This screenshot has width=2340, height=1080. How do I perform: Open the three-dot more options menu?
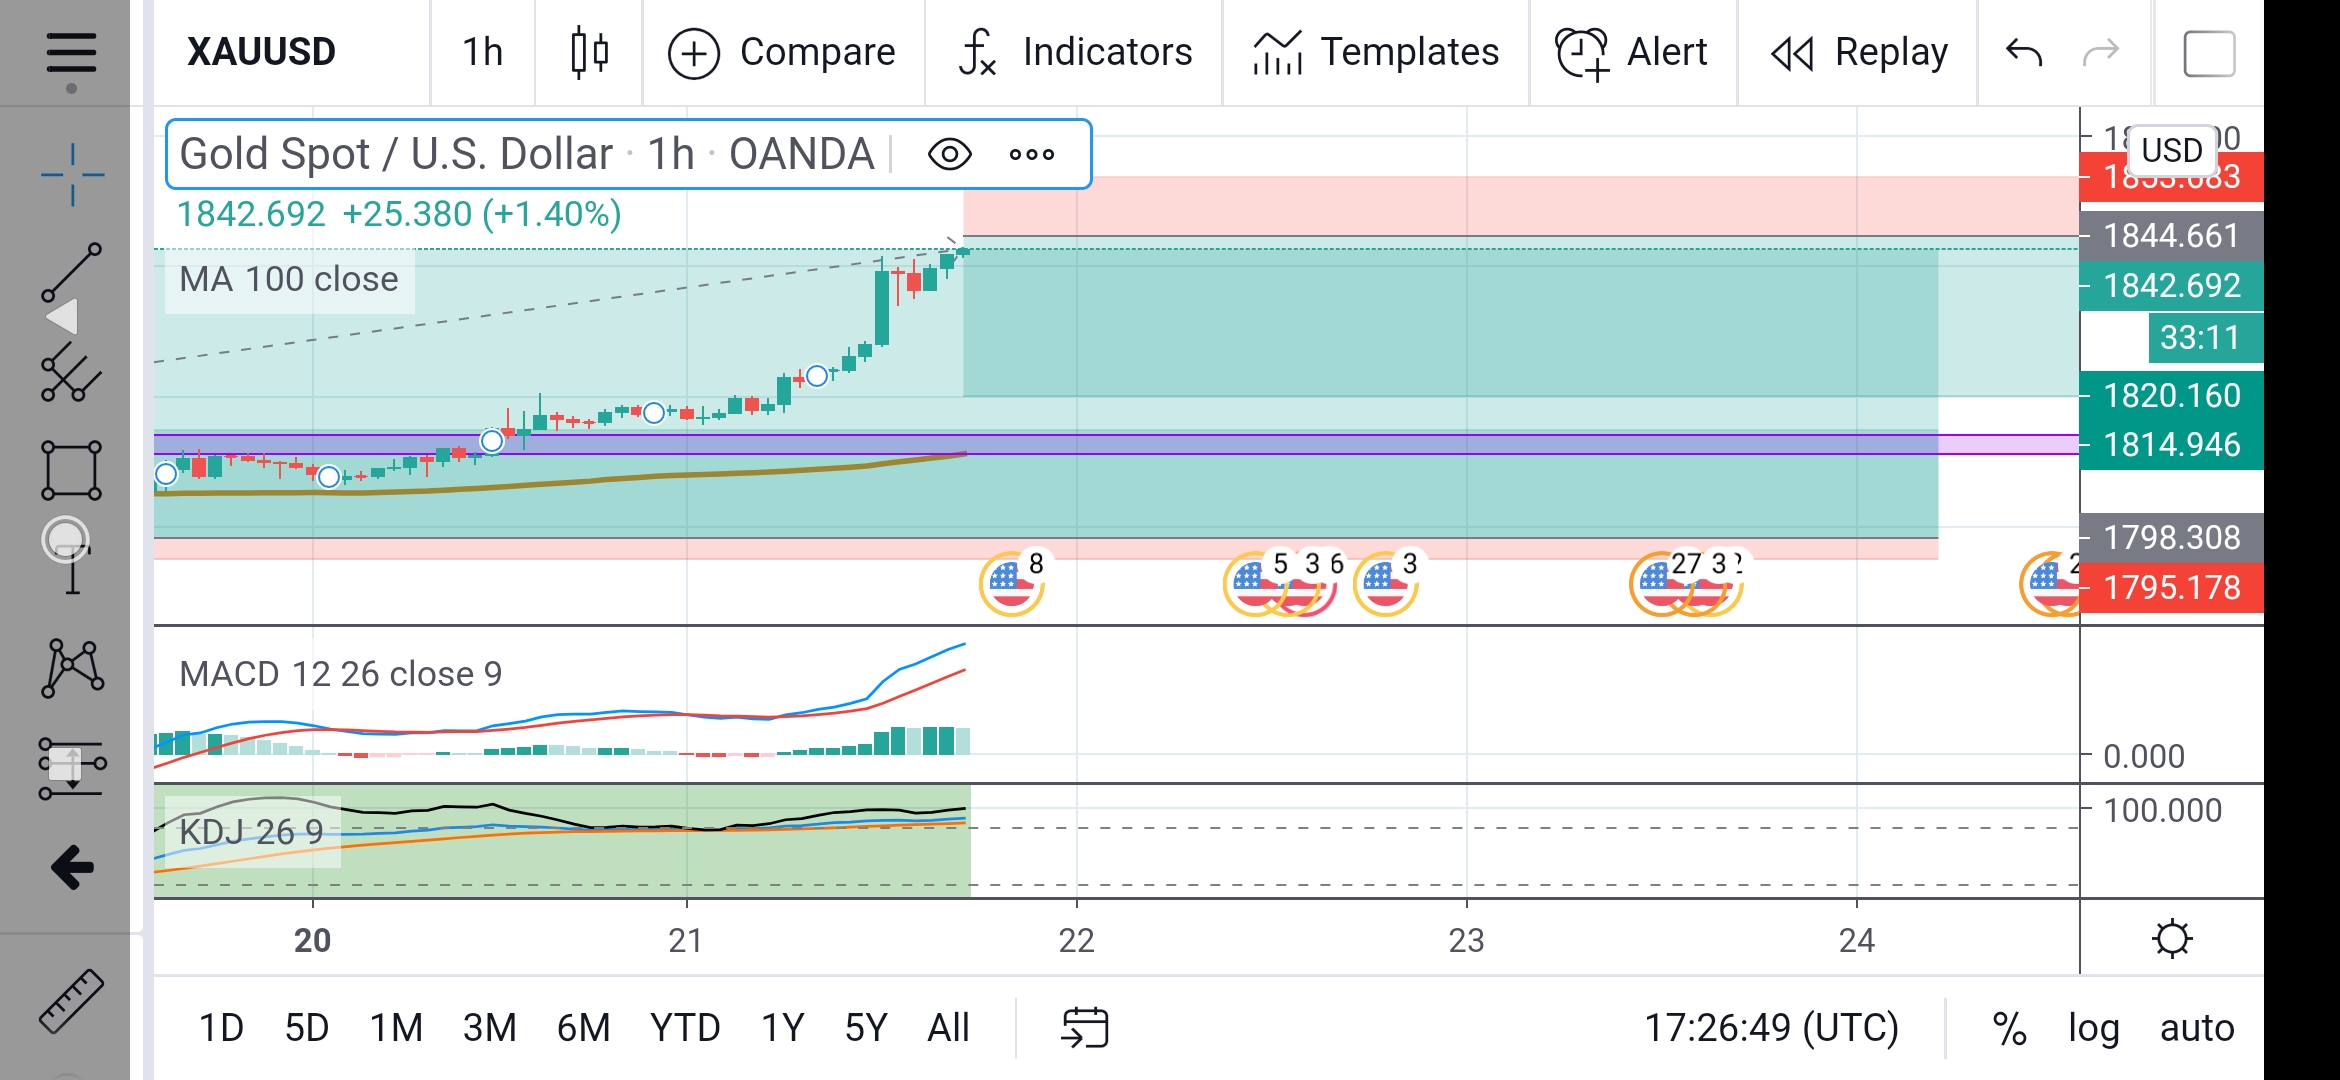(x=1032, y=155)
